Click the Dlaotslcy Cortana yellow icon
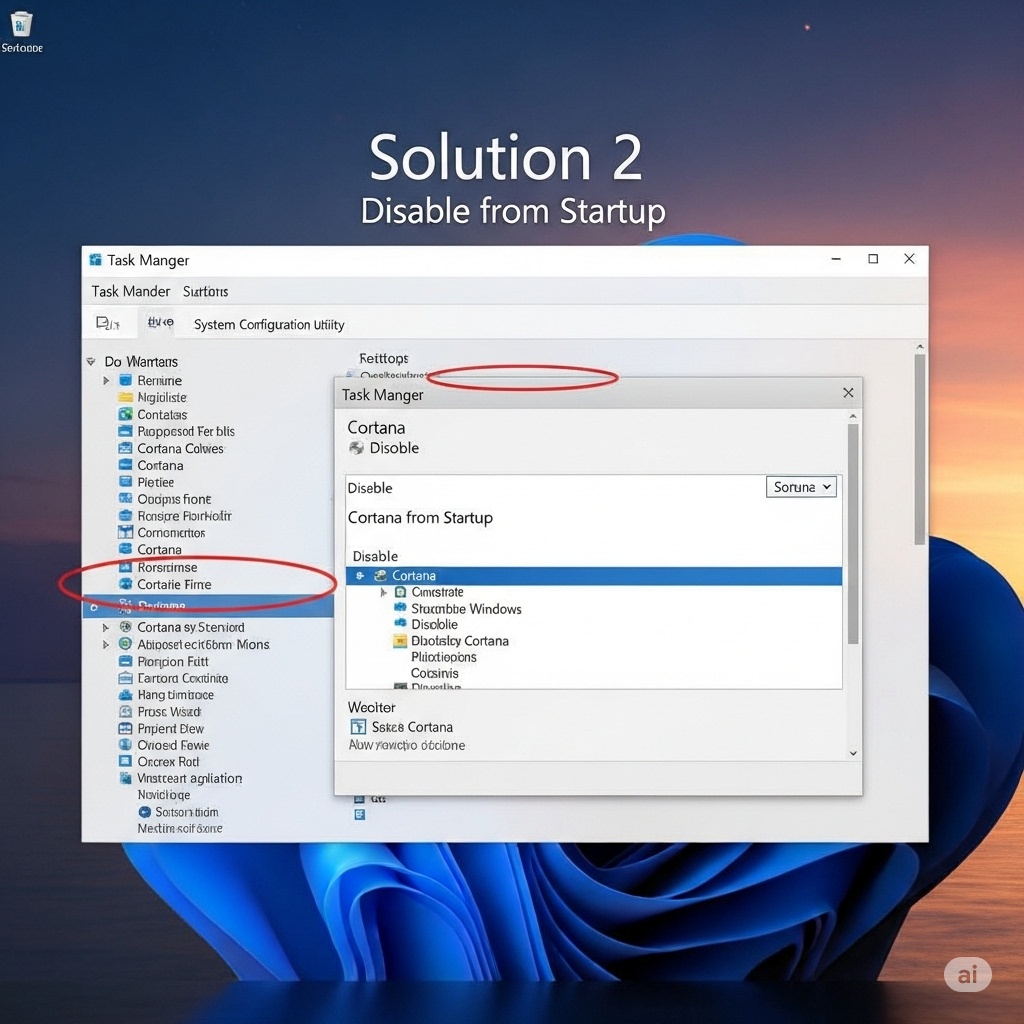 point(400,641)
